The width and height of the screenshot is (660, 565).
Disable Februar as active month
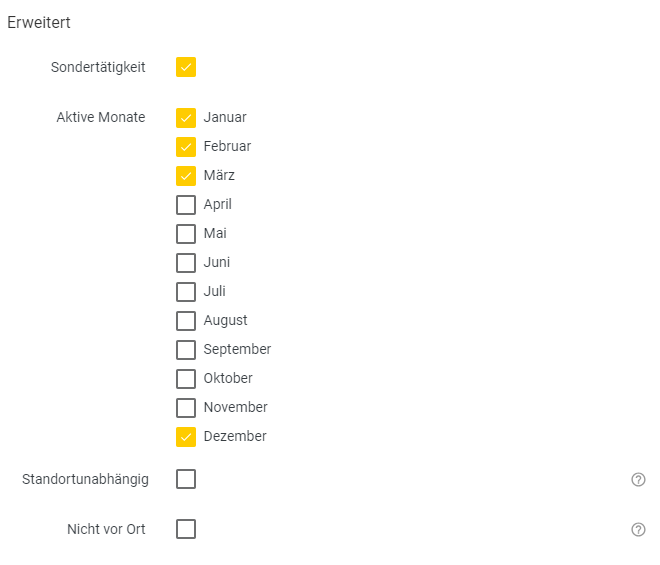[186, 147]
